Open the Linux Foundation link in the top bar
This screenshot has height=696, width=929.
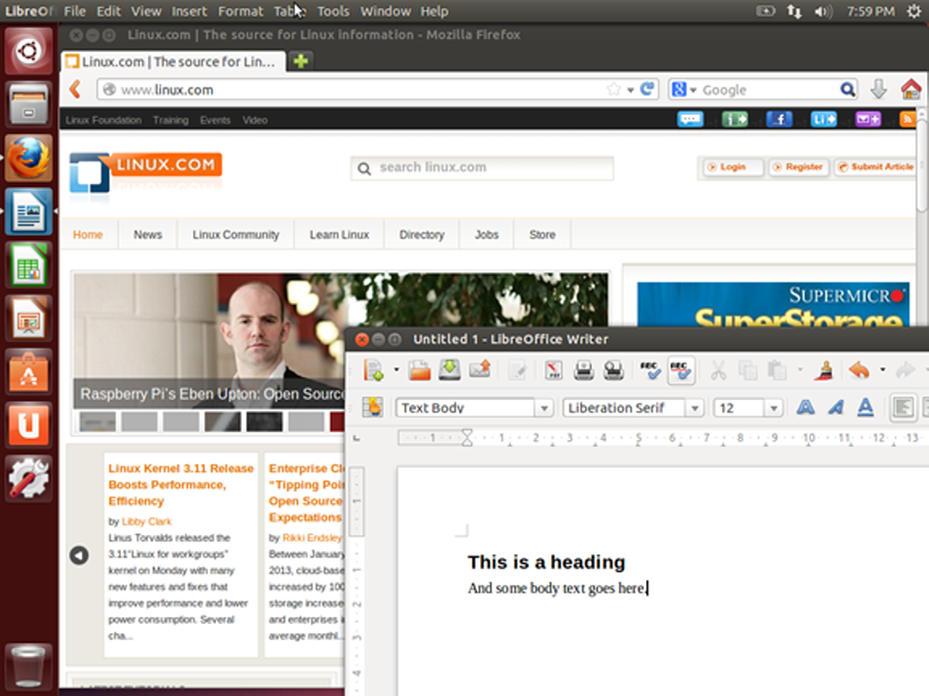(x=104, y=120)
